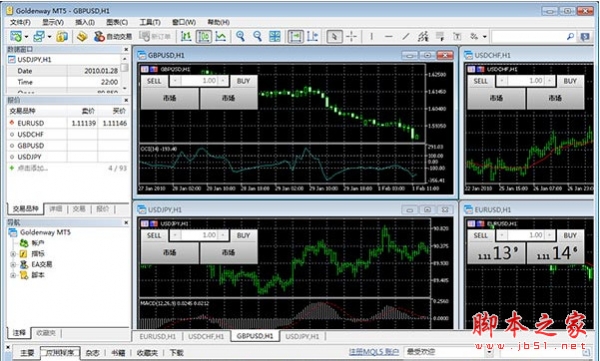Click the tile windows grid icon

(275, 37)
